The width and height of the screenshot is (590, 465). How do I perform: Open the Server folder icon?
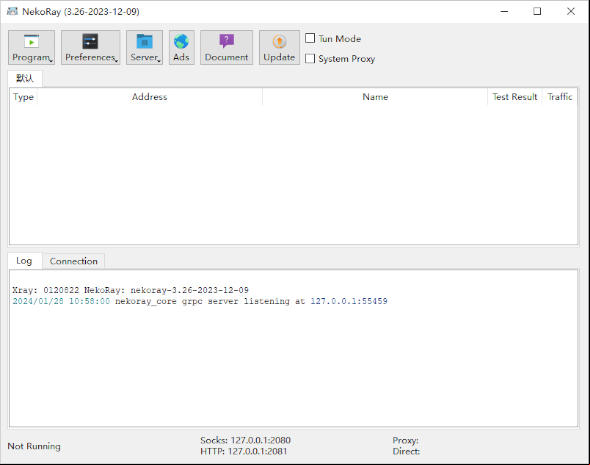[x=144, y=41]
